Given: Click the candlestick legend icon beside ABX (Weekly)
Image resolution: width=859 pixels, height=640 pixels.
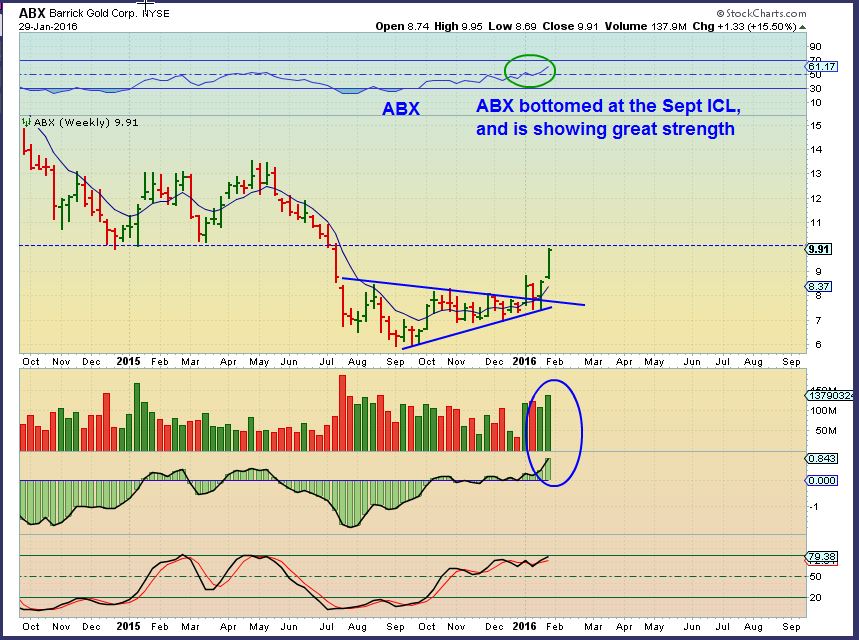Looking at the screenshot, I should (x=26, y=122).
